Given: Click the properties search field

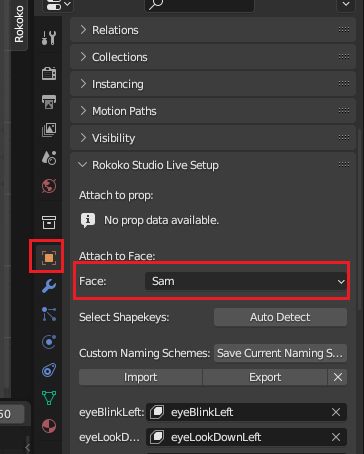Looking at the screenshot, I should 199,5.
